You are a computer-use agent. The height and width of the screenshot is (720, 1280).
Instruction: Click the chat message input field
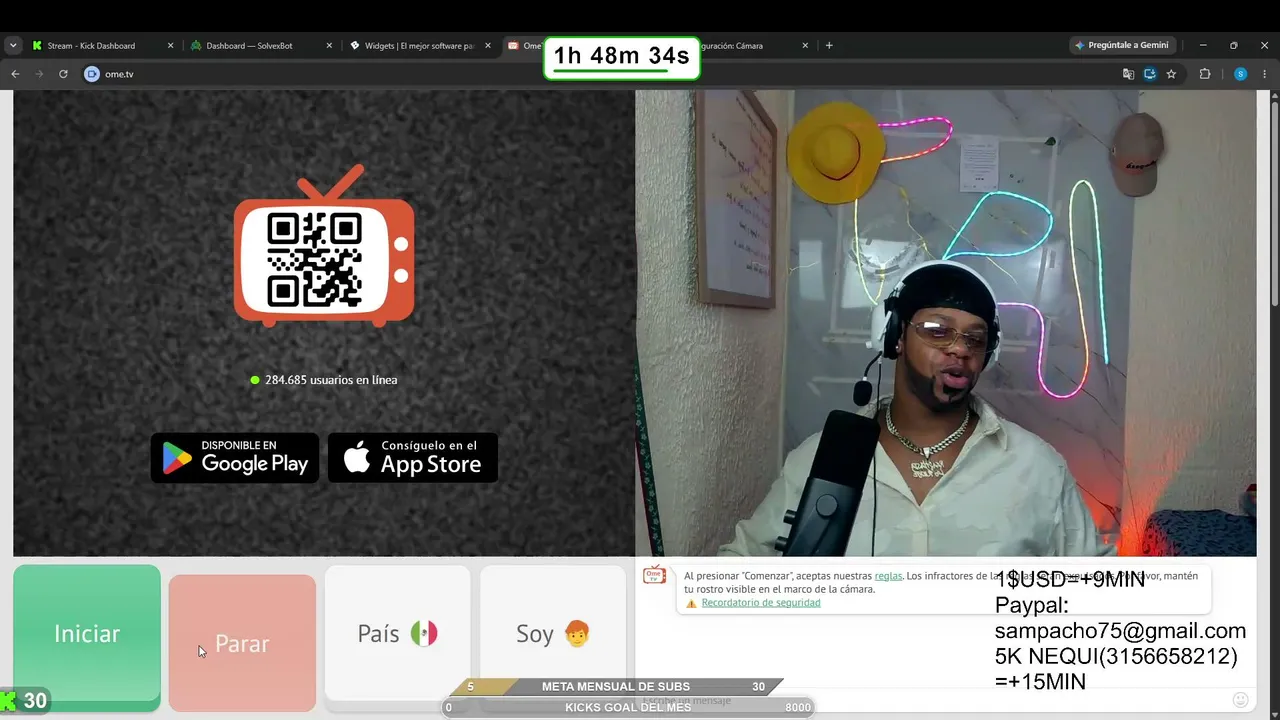pyautogui.click(x=930, y=700)
